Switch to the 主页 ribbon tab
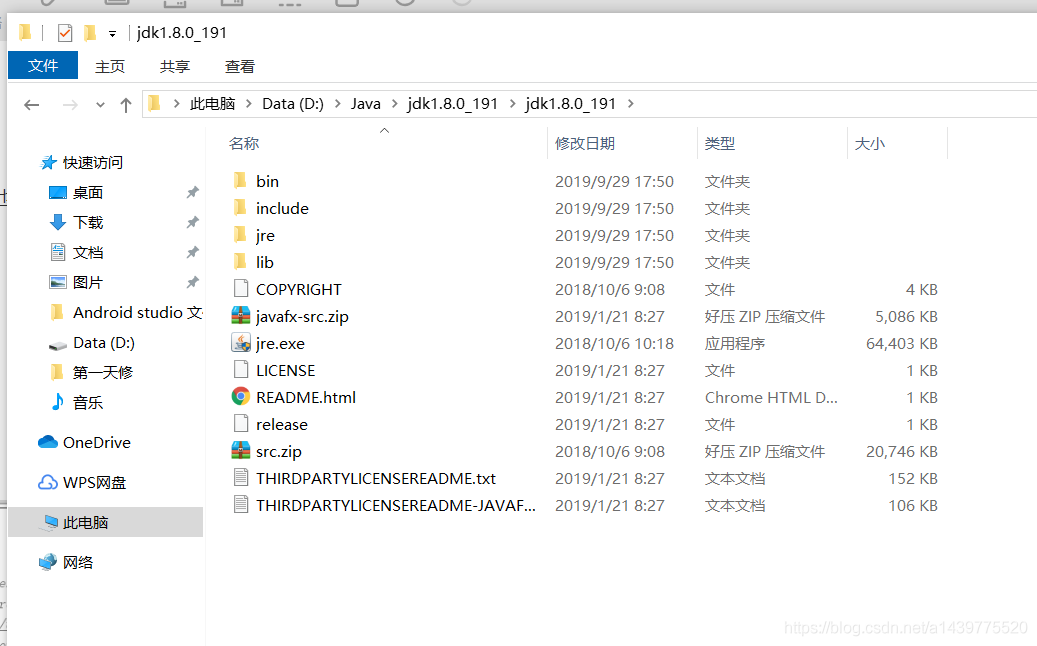 tap(110, 67)
